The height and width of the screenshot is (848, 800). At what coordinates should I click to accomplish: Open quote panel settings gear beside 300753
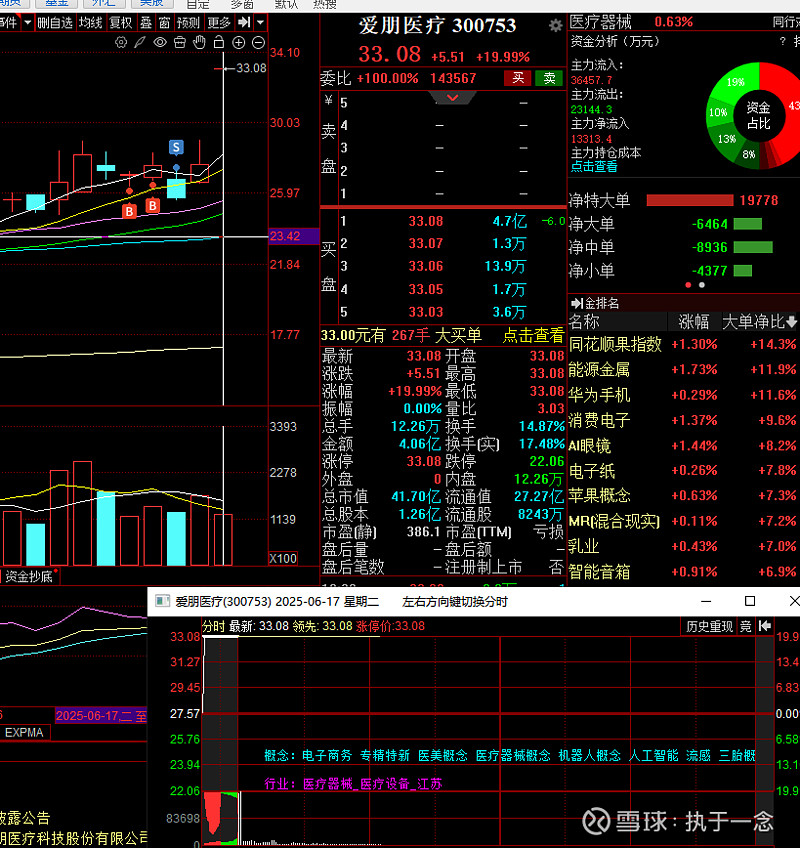(x=555, y=25)
